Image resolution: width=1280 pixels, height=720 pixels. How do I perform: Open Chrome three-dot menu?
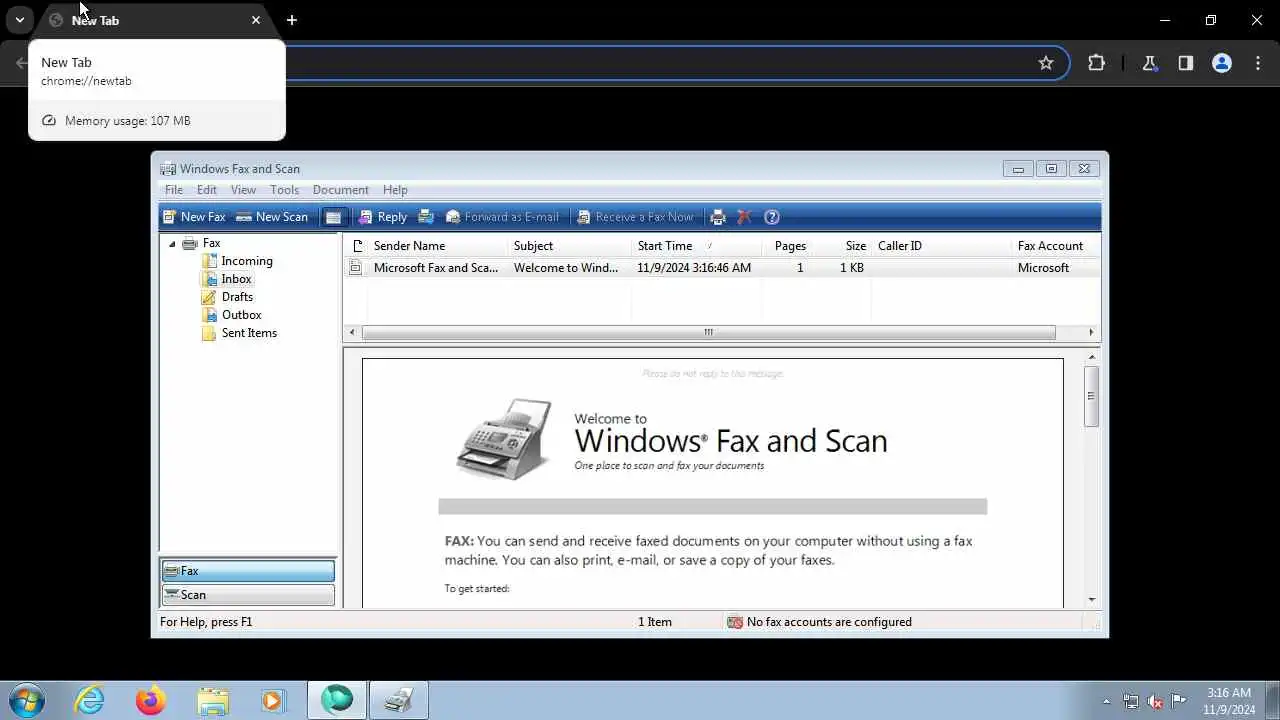coord(1258,63)
